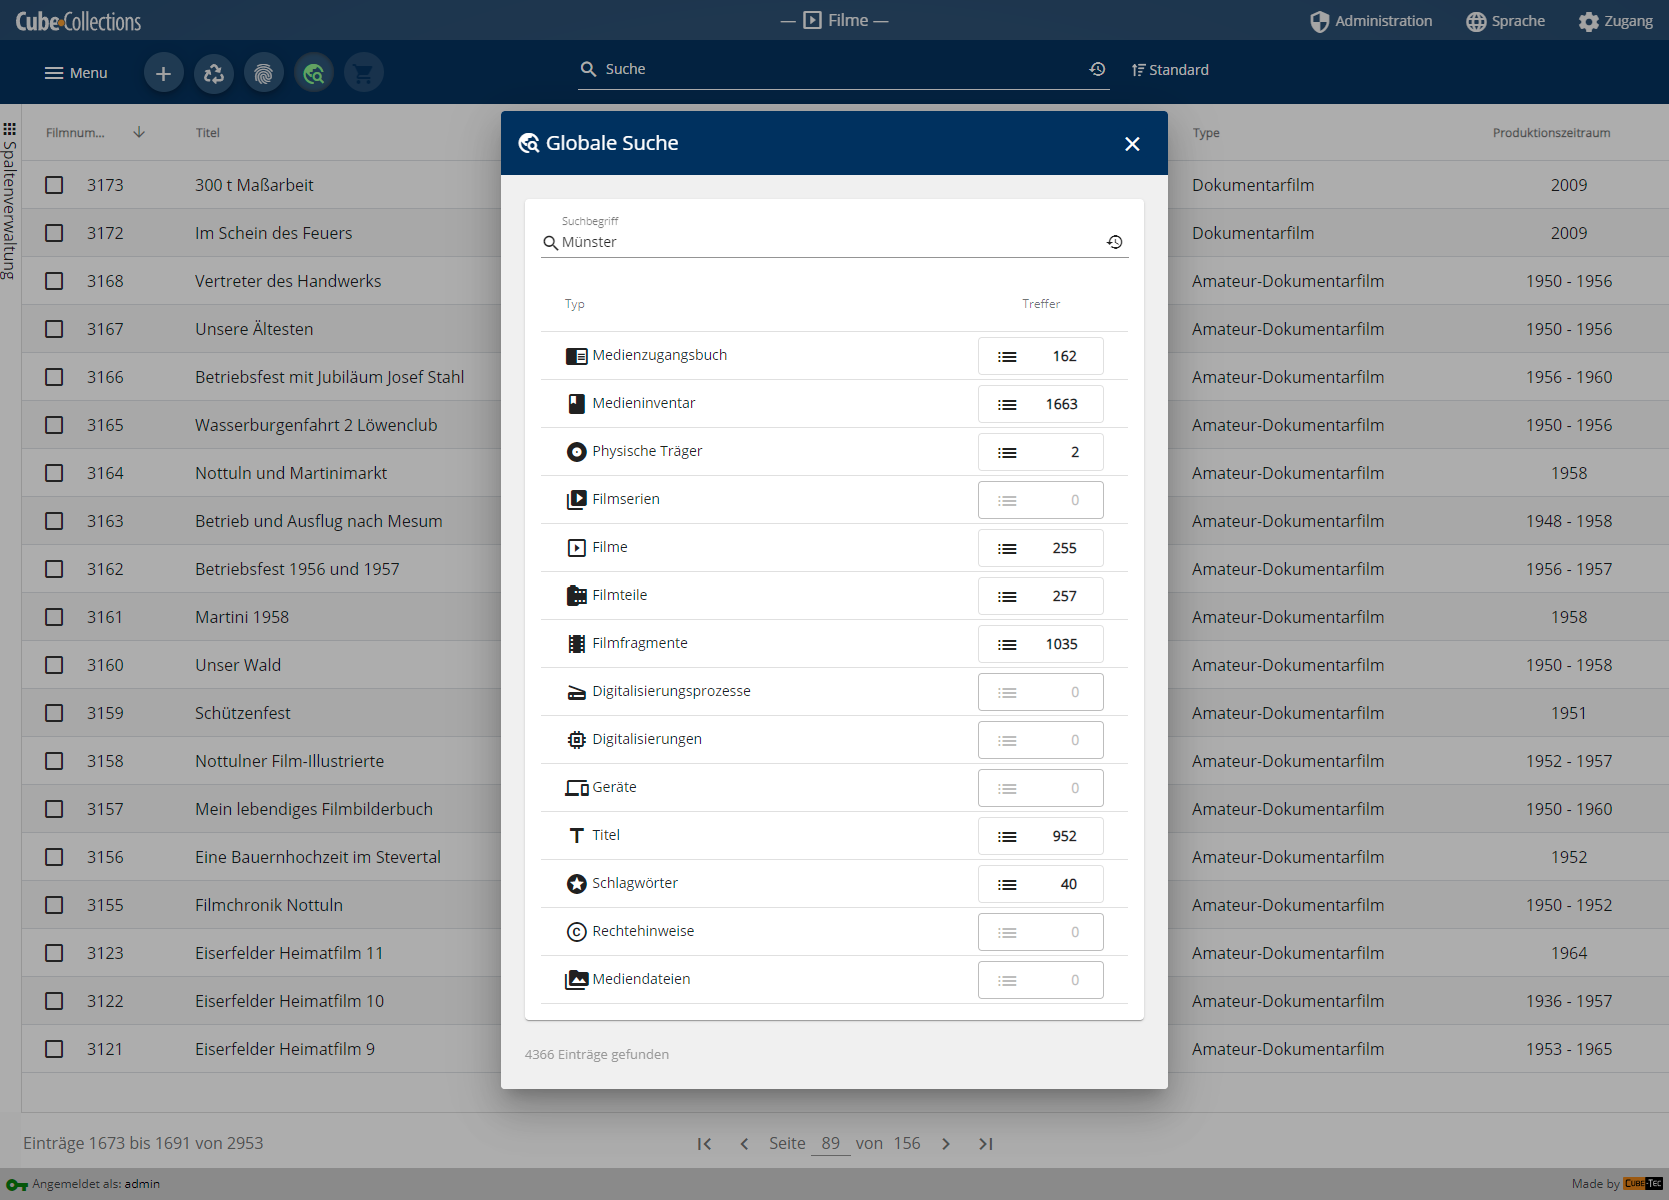Open the global search toolbar icon

314,73
